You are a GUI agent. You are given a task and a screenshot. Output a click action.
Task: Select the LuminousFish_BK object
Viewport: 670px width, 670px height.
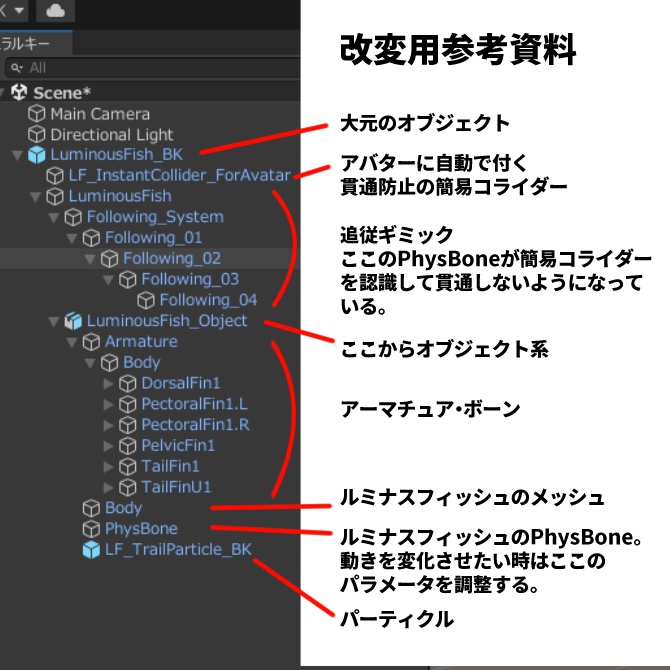[117, 155]
